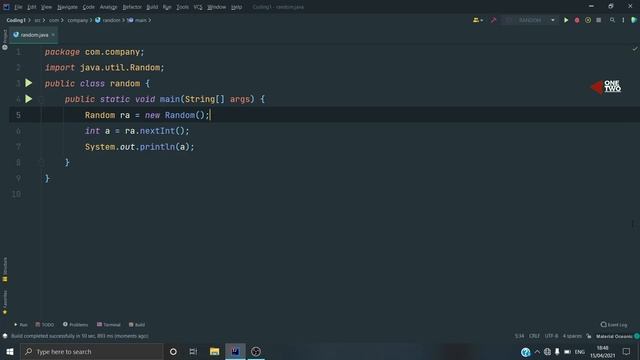Collapse the main method fold marker on line 4
Image resolution: width=640 pixels, height=360 pixels.
41,99
